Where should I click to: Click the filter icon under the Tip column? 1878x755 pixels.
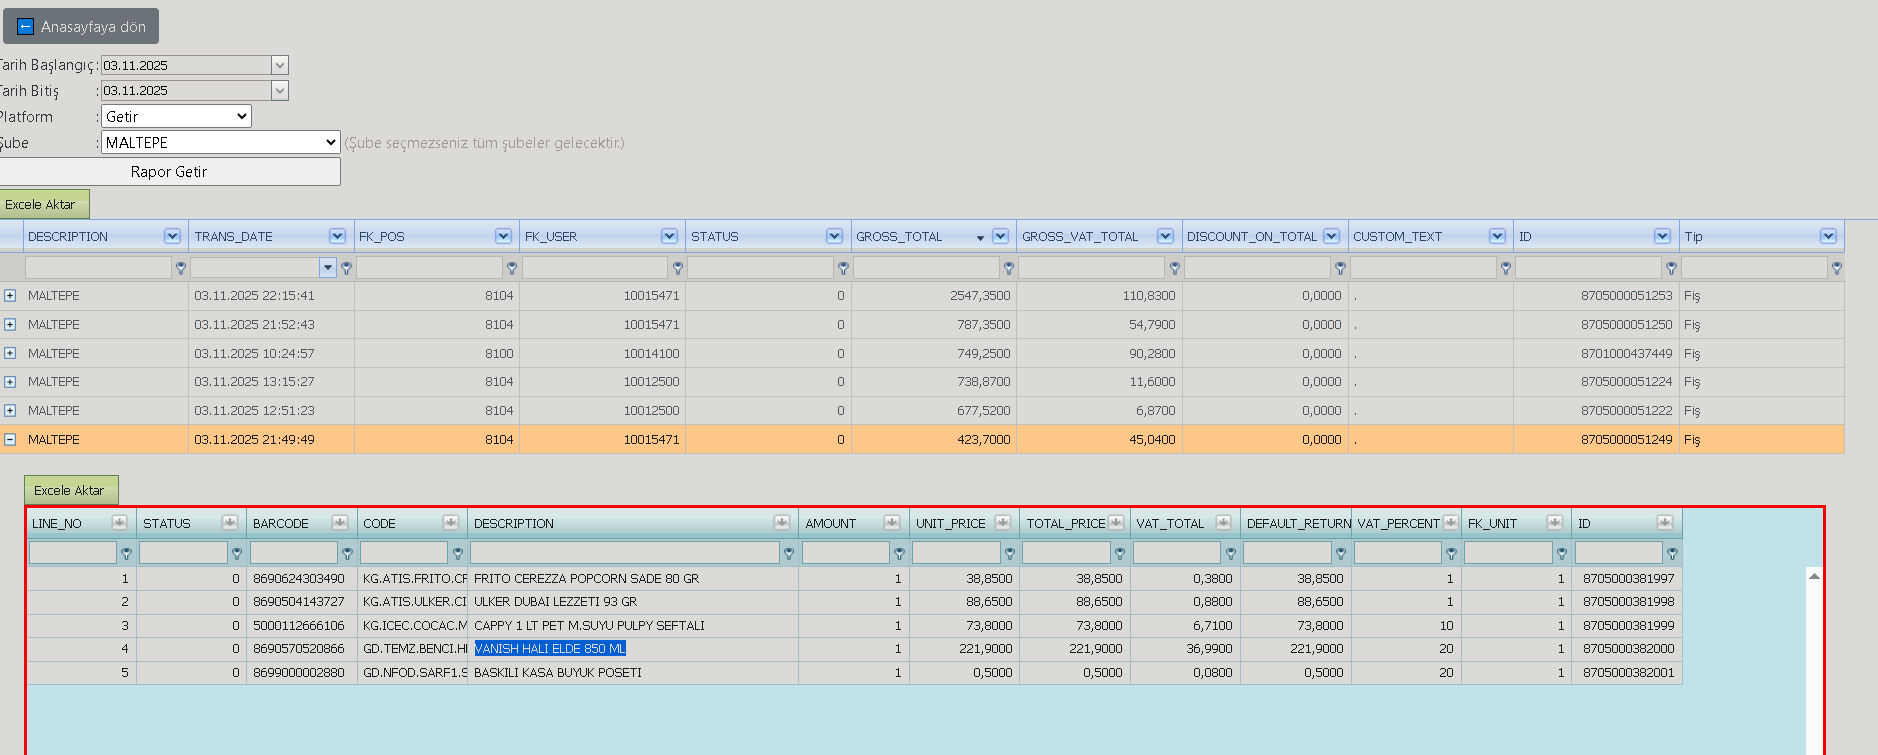tap(1837, 268)
